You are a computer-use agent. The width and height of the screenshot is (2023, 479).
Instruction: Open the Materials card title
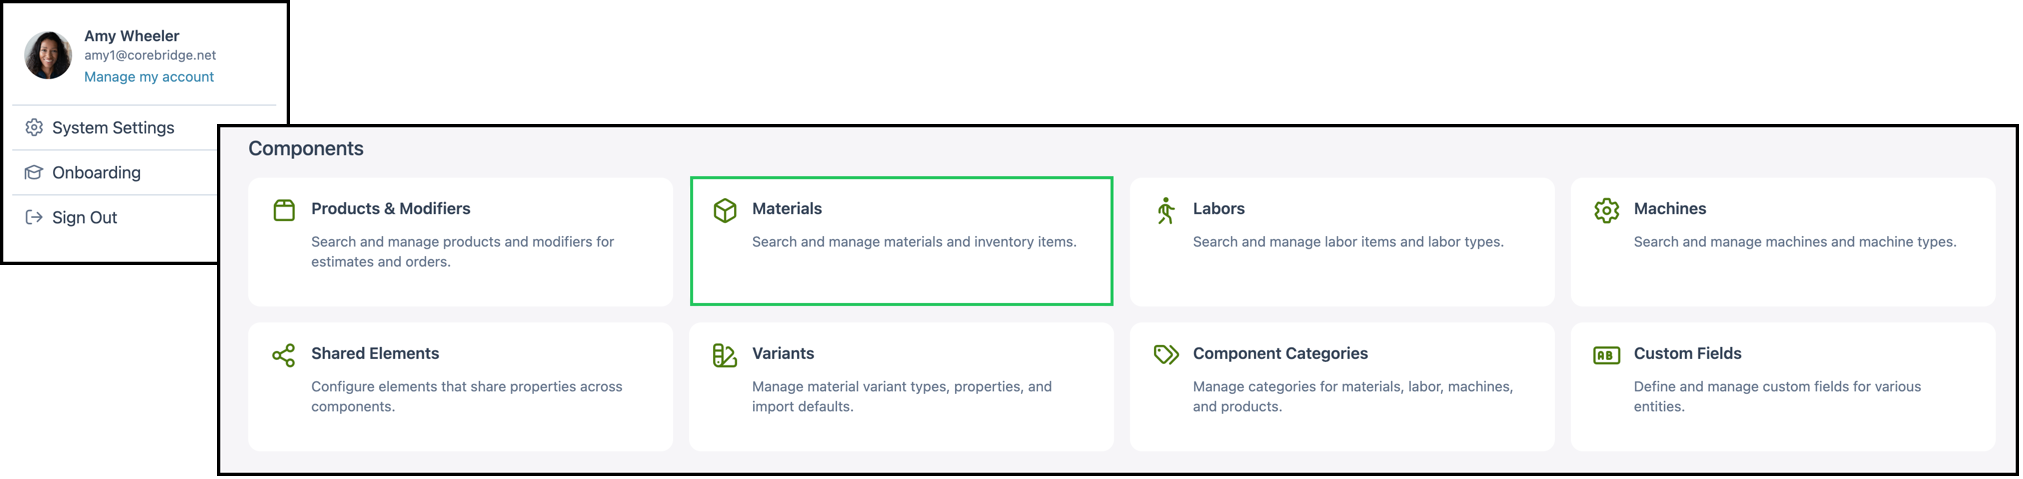point(787,209)
